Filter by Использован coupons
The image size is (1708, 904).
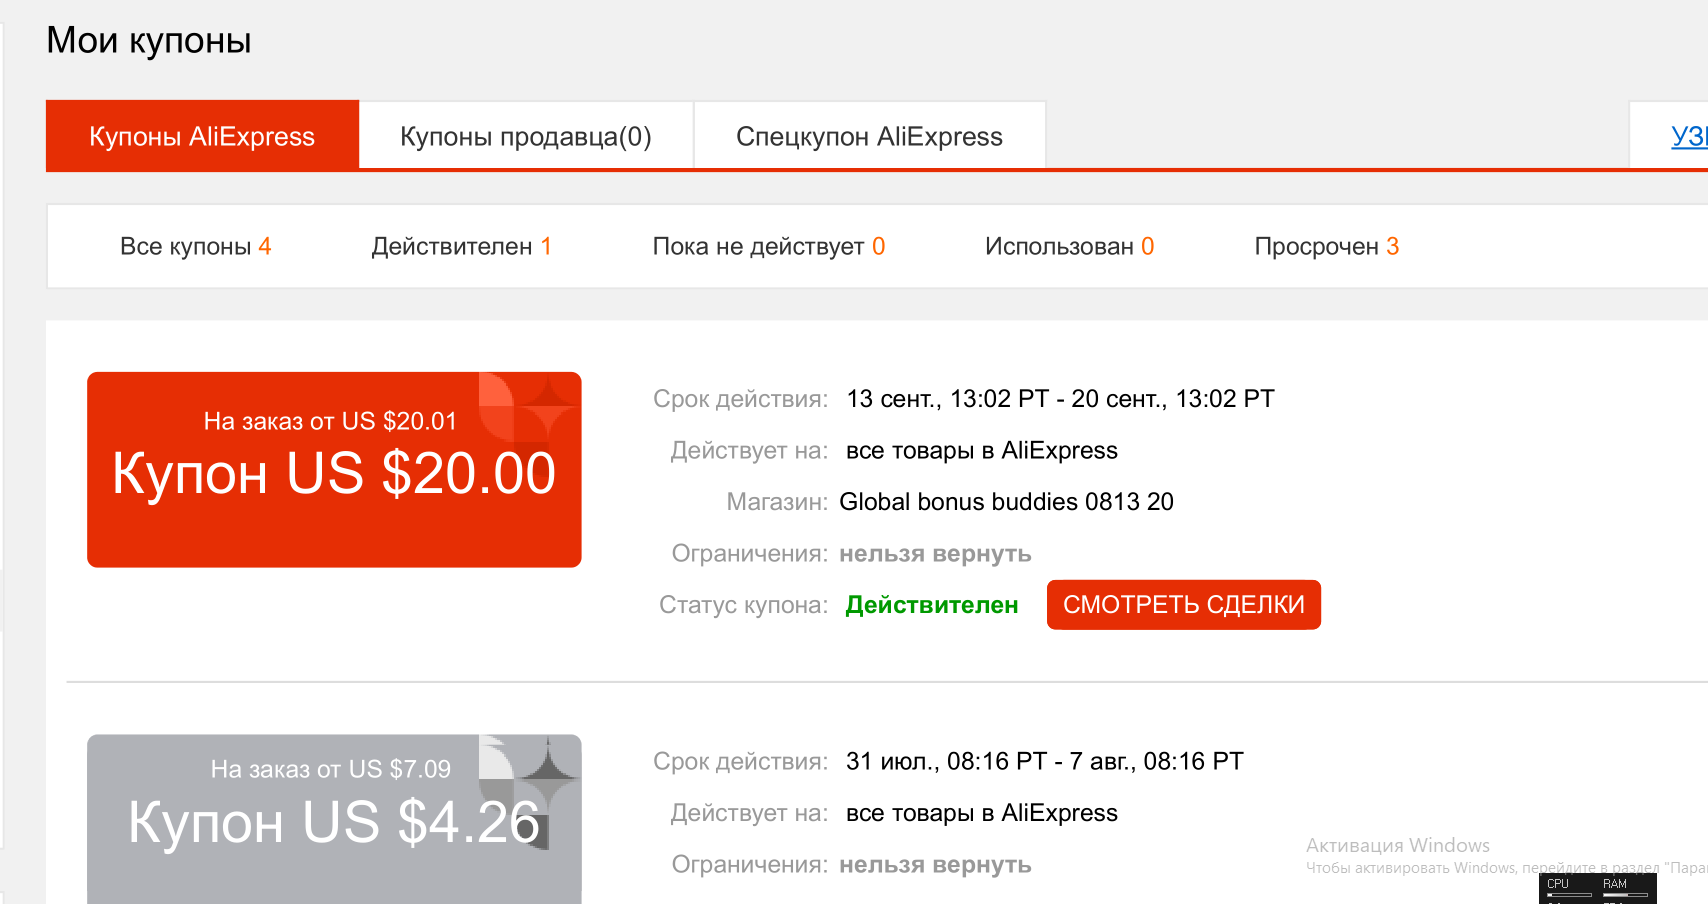tap(1069, 246)
